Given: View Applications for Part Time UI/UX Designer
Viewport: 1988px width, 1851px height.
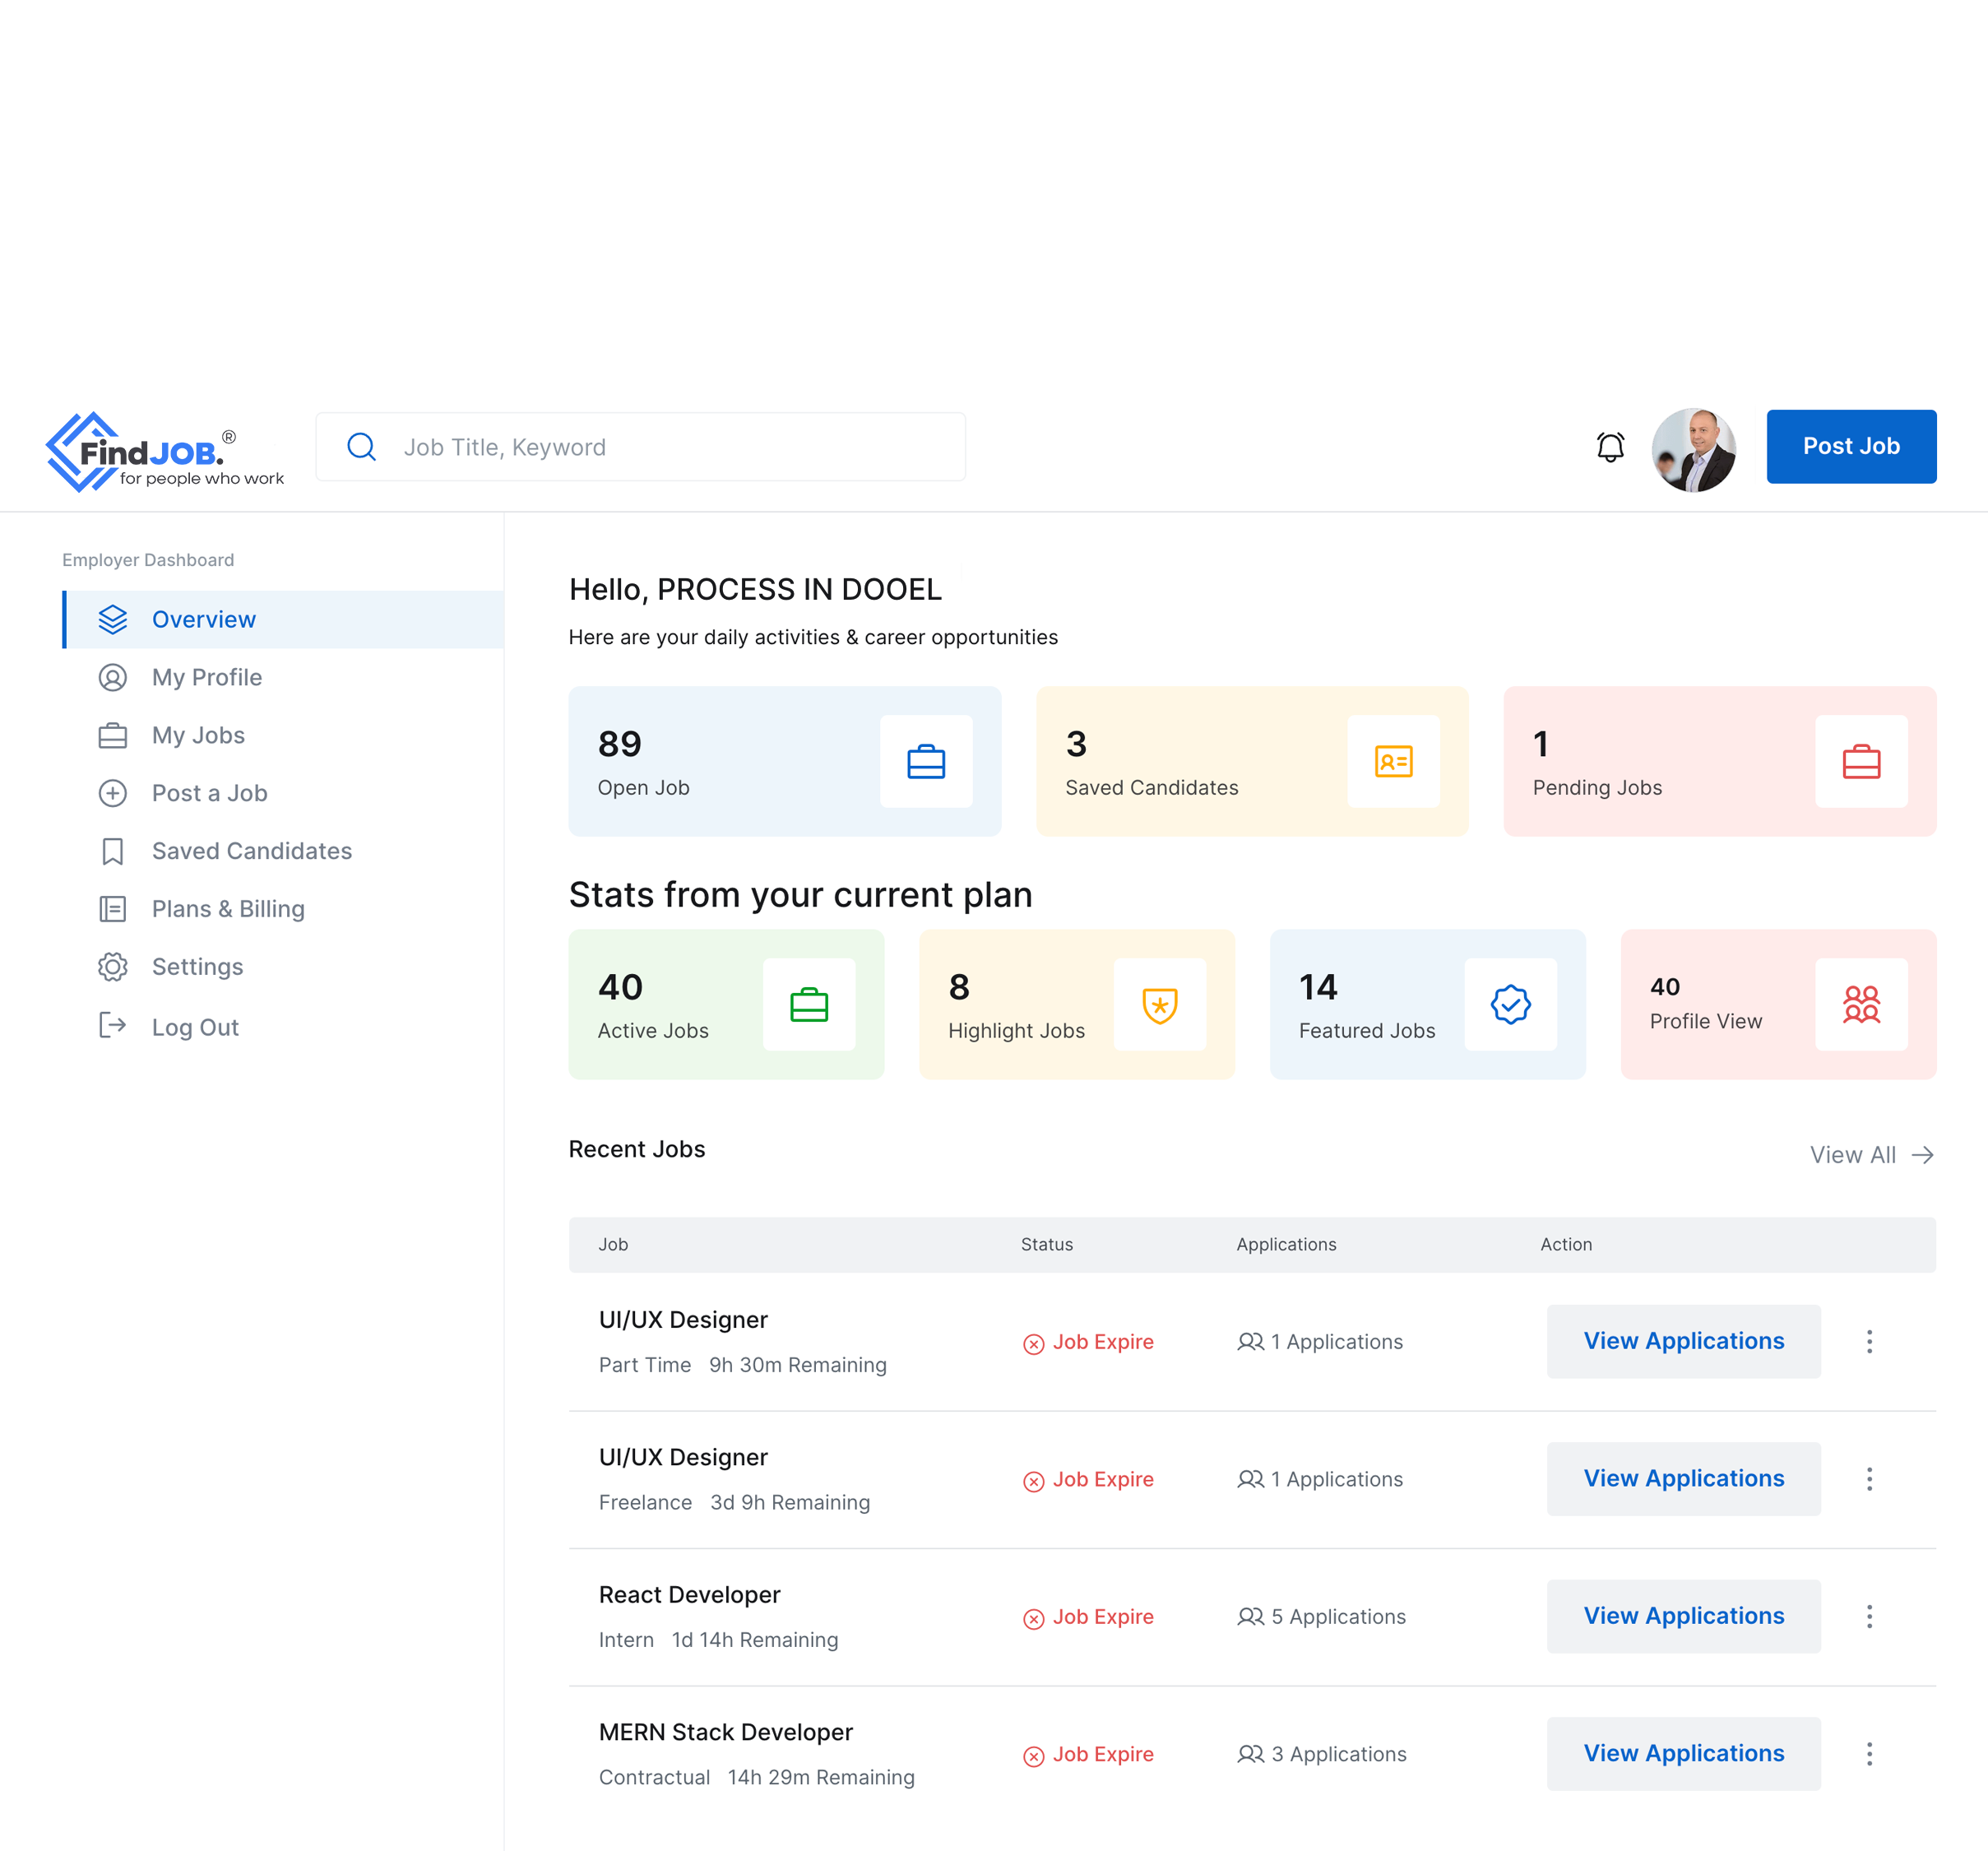Looking at the screenshot, I should tap(1683, 1341).
